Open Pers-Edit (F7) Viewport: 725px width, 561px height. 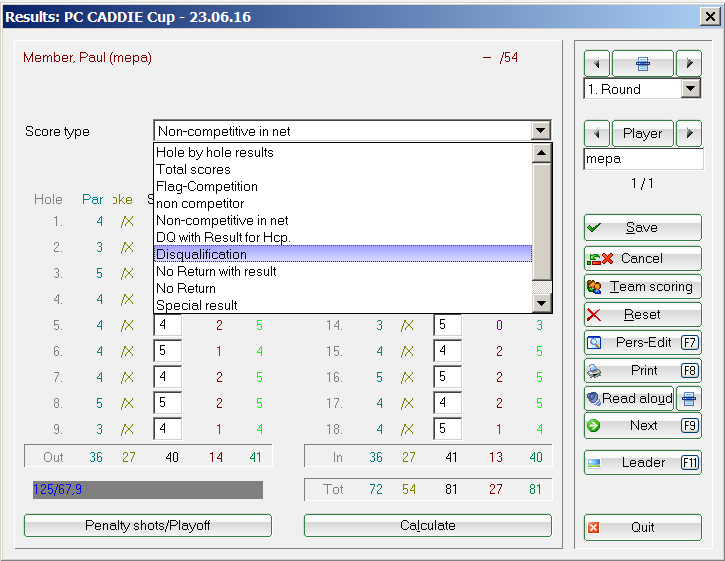tap(643, 343)
